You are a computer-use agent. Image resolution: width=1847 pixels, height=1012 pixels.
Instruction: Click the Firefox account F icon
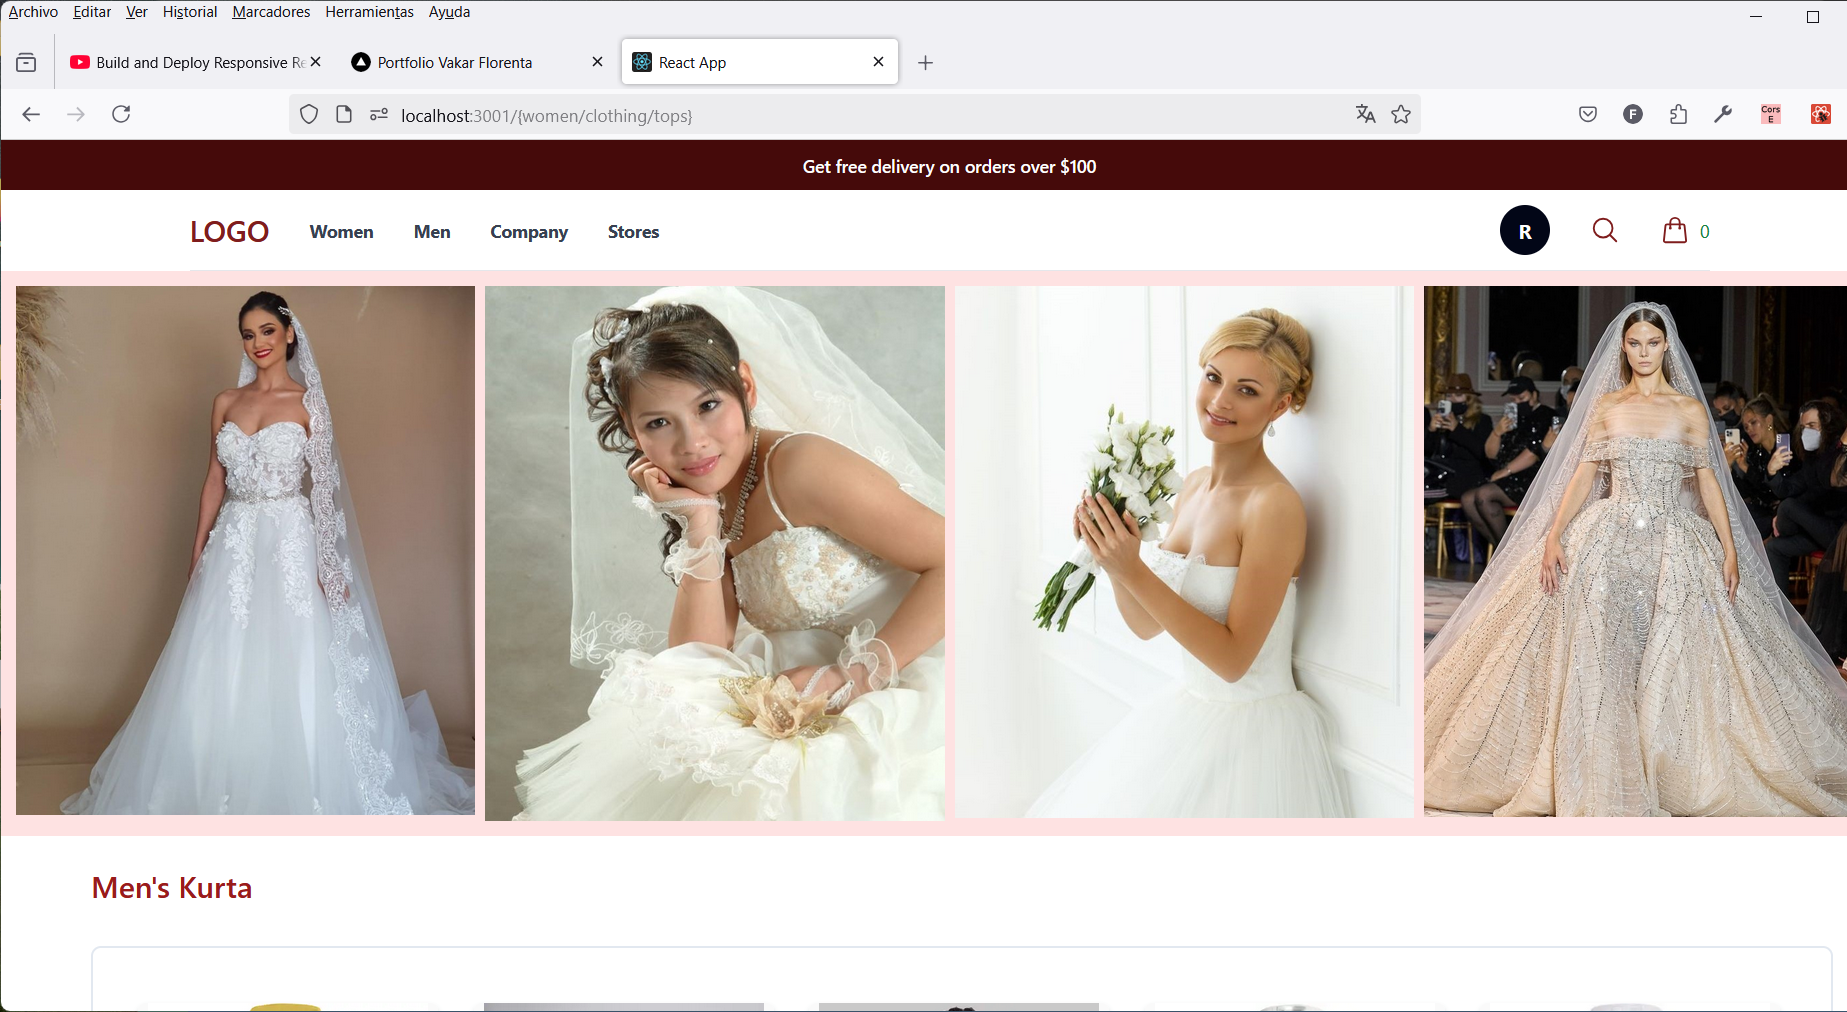coord(1633,114)
